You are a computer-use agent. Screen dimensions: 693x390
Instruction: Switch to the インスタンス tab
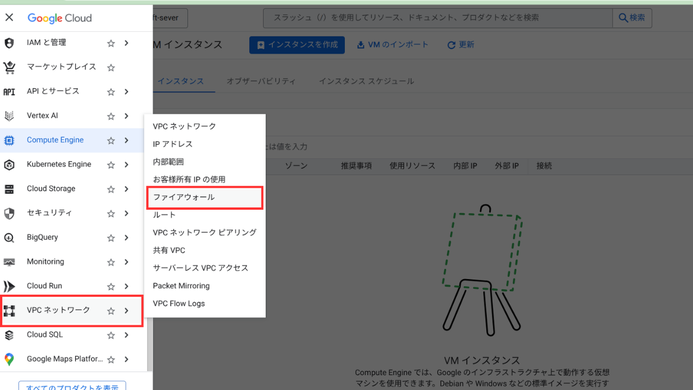181,81
